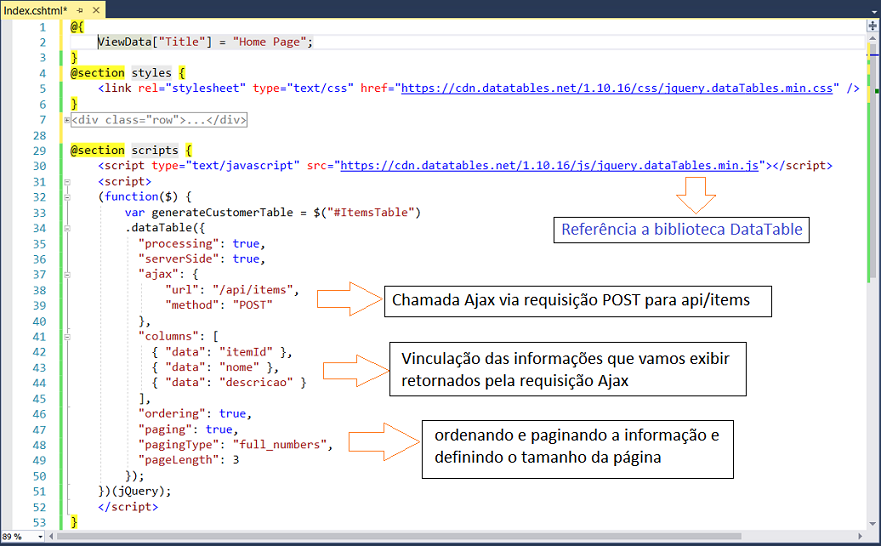
Task: Click the "text/css" attribute value on line 5
Action: pos(320,88)
